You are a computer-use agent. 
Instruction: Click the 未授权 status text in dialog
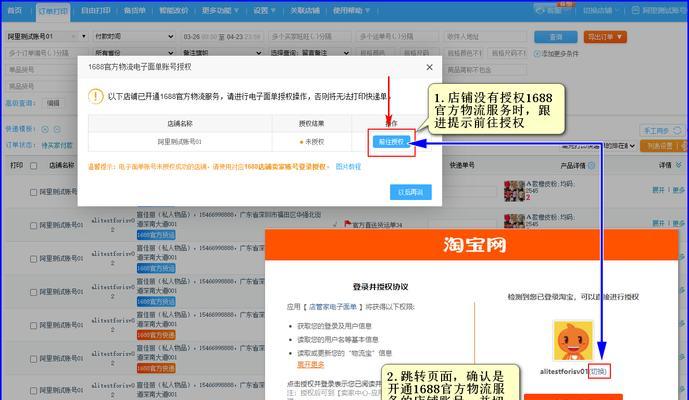[x=314, y=142]
